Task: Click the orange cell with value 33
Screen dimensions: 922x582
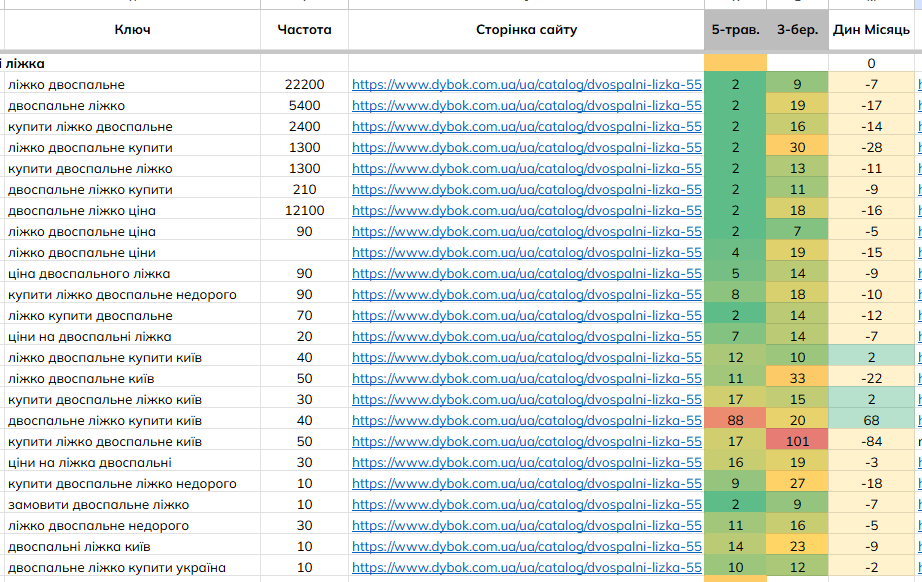Action: pos(797,379)
